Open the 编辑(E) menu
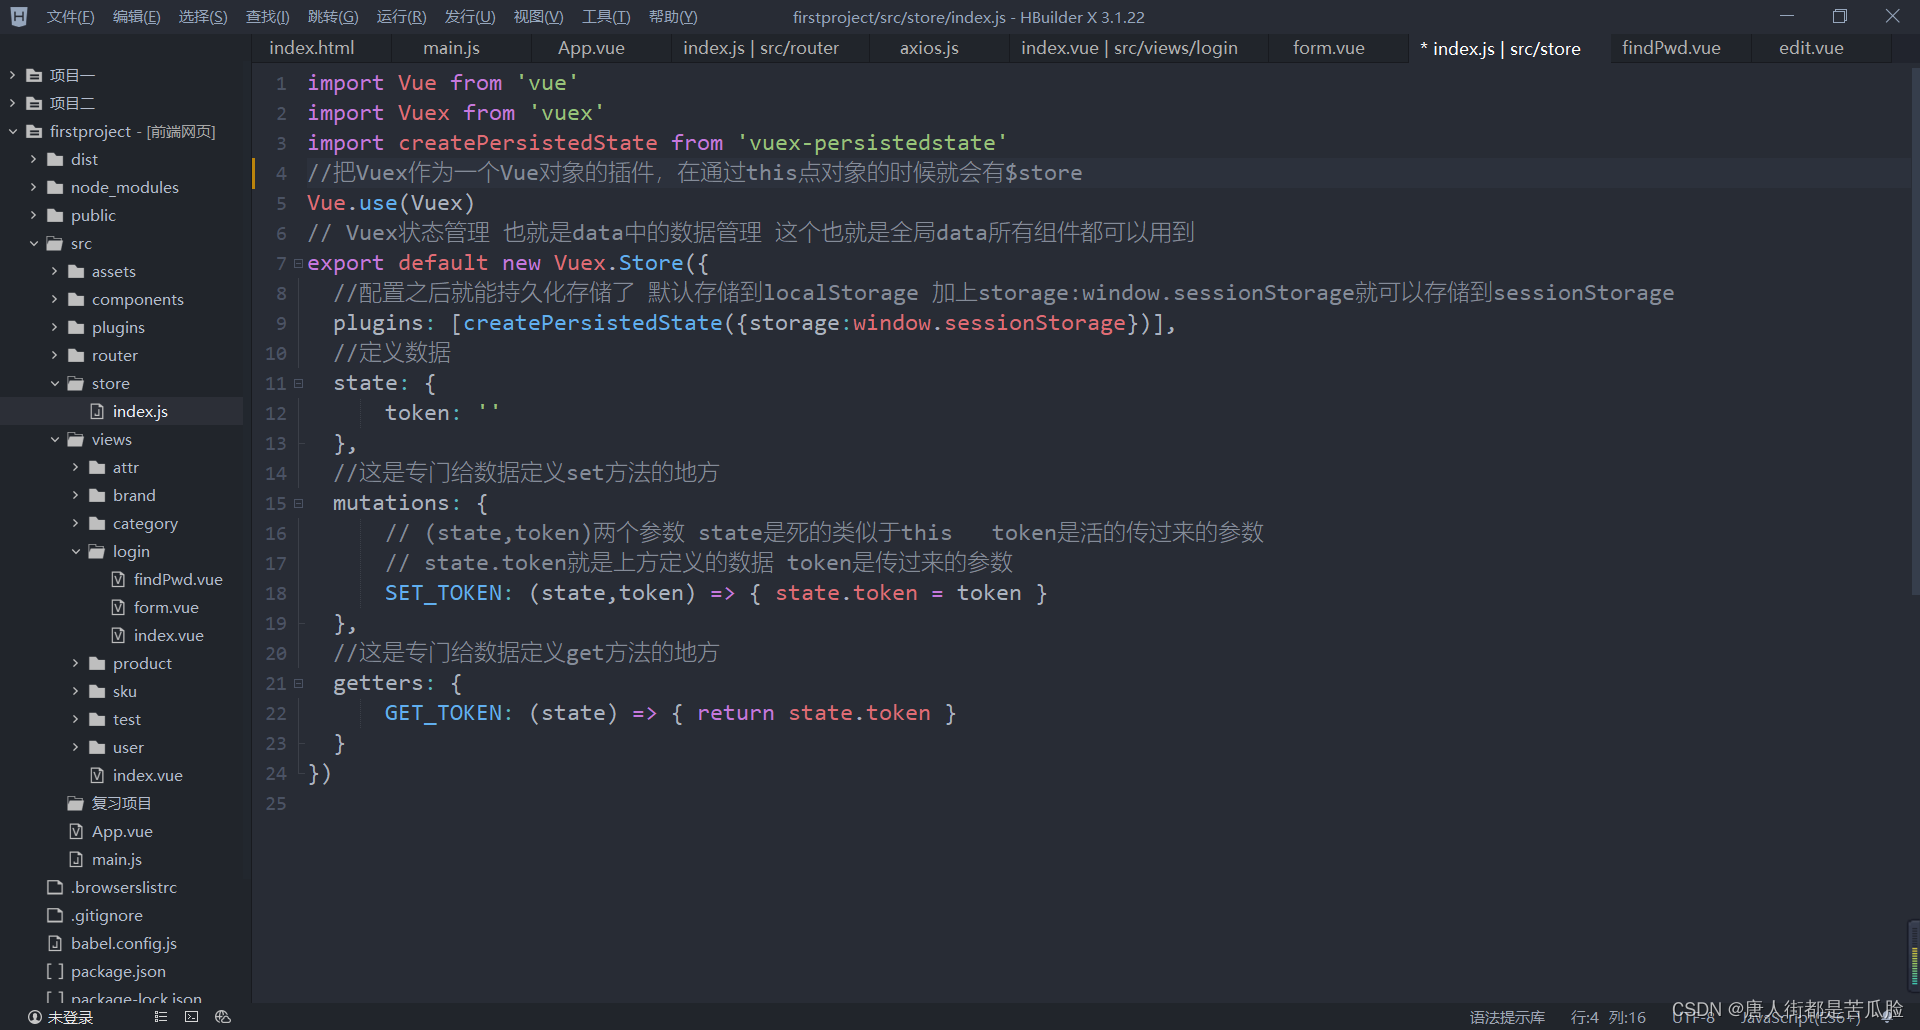 [136, 17]
